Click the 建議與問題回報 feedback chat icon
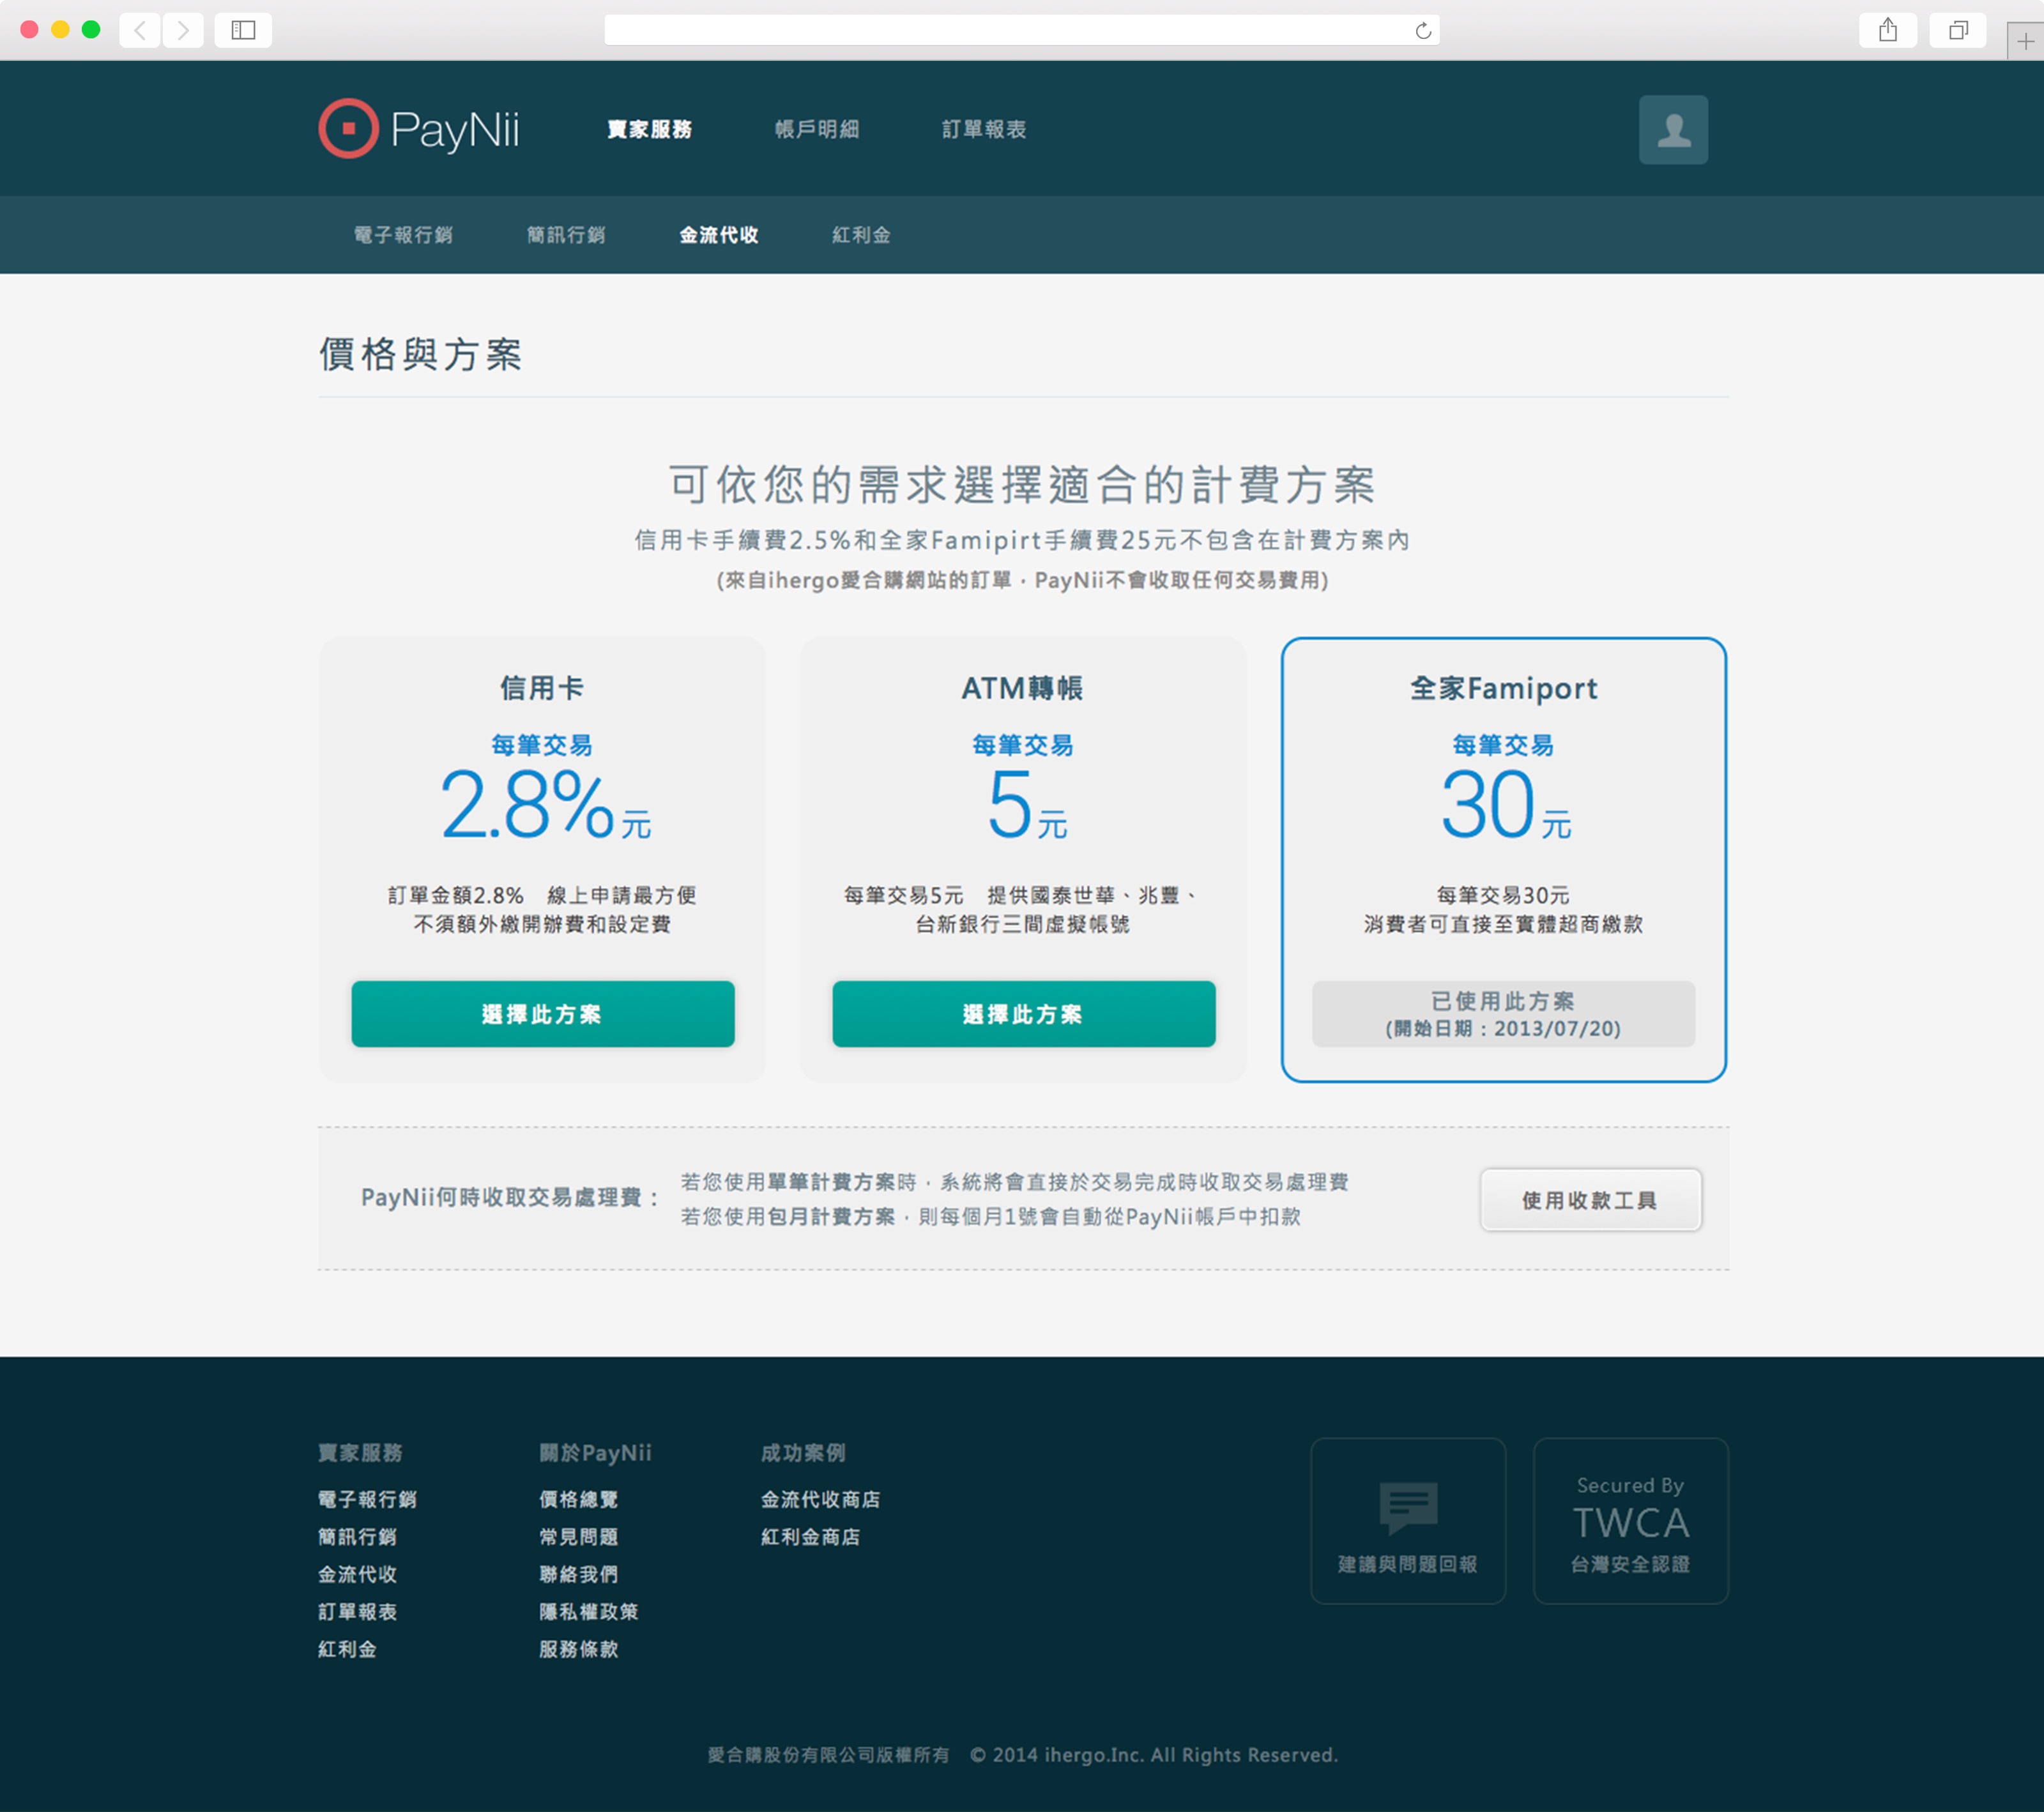This screenshot has width=2044, height=1812. click(x=1408, y=1507)
